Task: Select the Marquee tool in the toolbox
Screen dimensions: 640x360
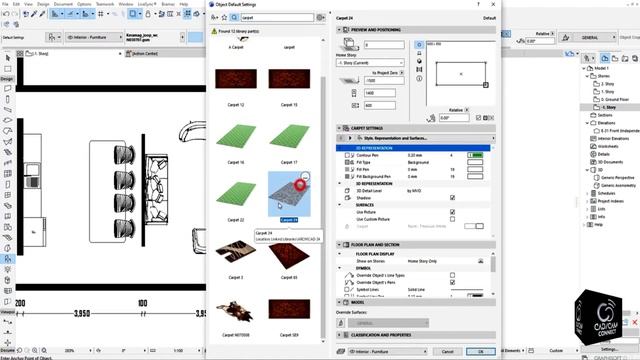Action: (x=8, y=69)
